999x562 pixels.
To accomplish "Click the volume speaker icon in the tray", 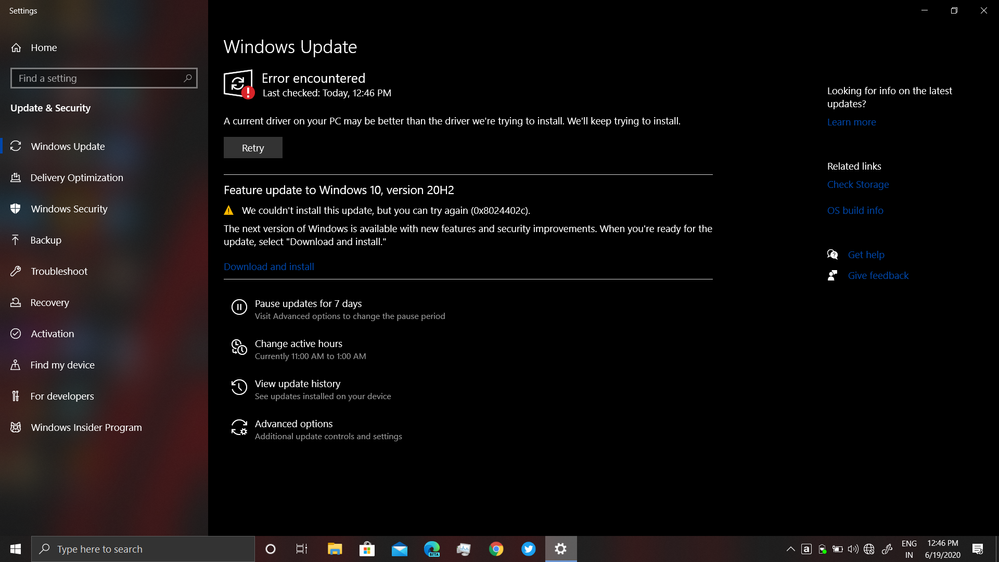I will (853, 549).
